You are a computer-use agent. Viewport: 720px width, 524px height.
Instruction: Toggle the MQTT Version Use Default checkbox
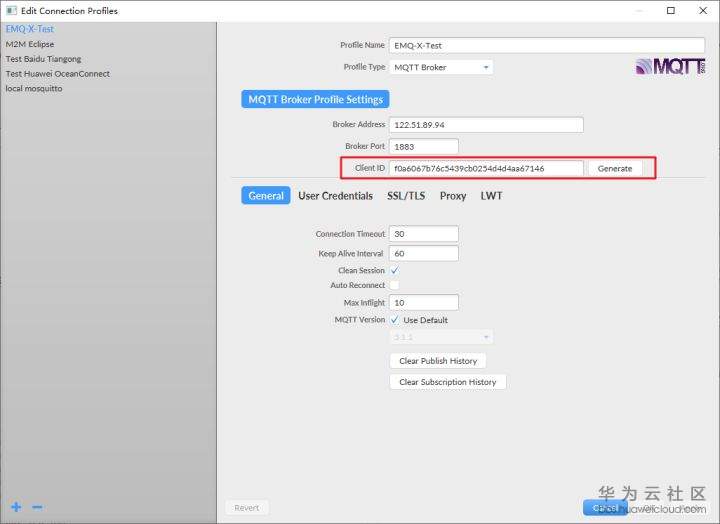click(x=394, y=320)
